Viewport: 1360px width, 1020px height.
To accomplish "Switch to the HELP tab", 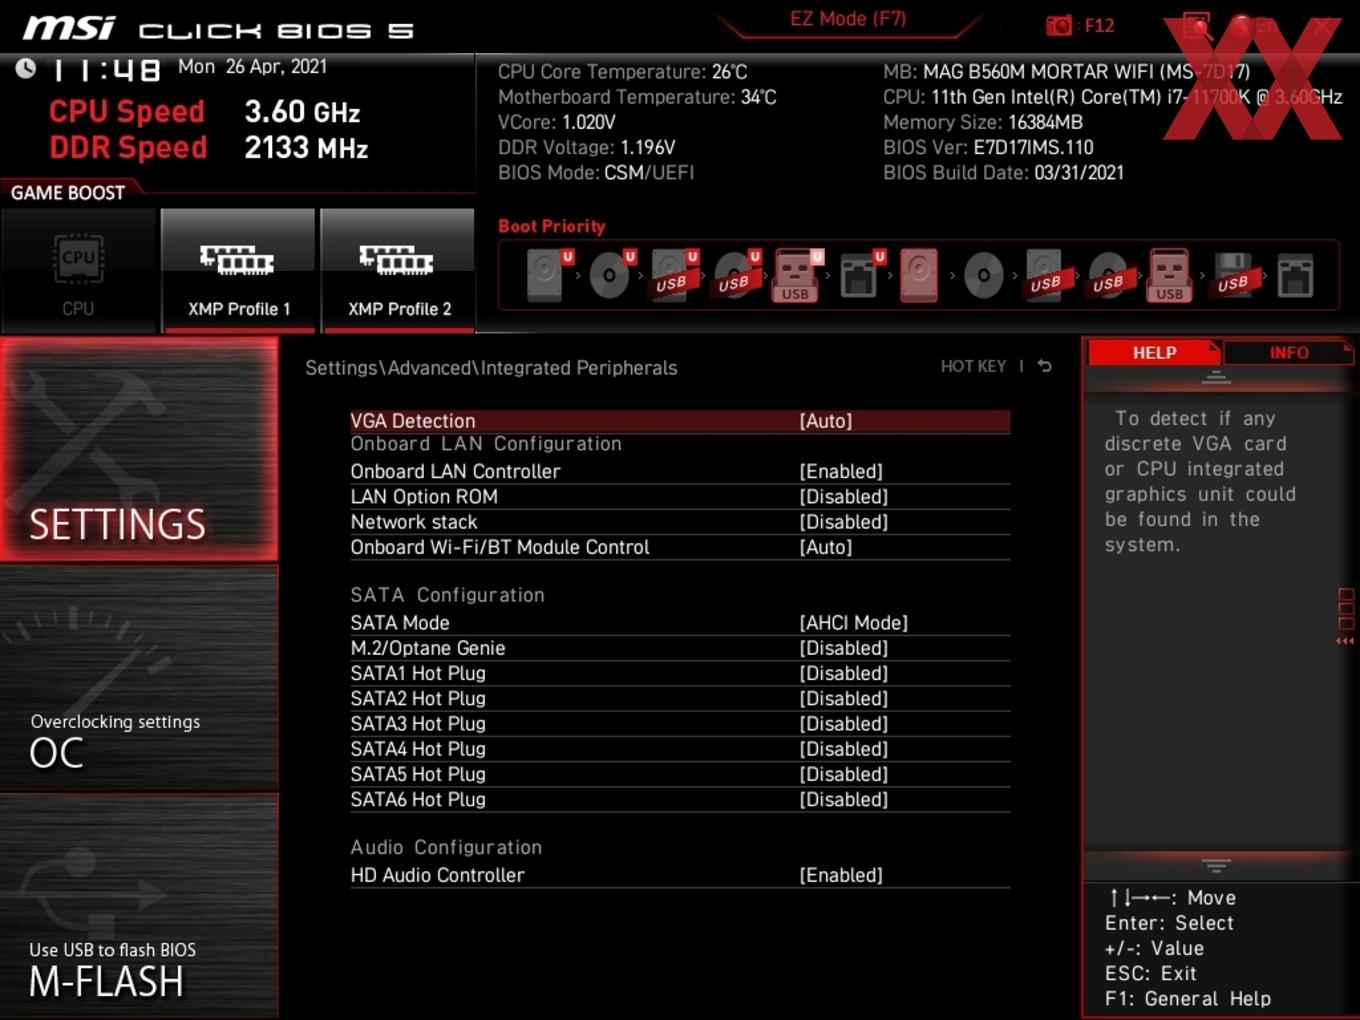I will click(1154, 352).
